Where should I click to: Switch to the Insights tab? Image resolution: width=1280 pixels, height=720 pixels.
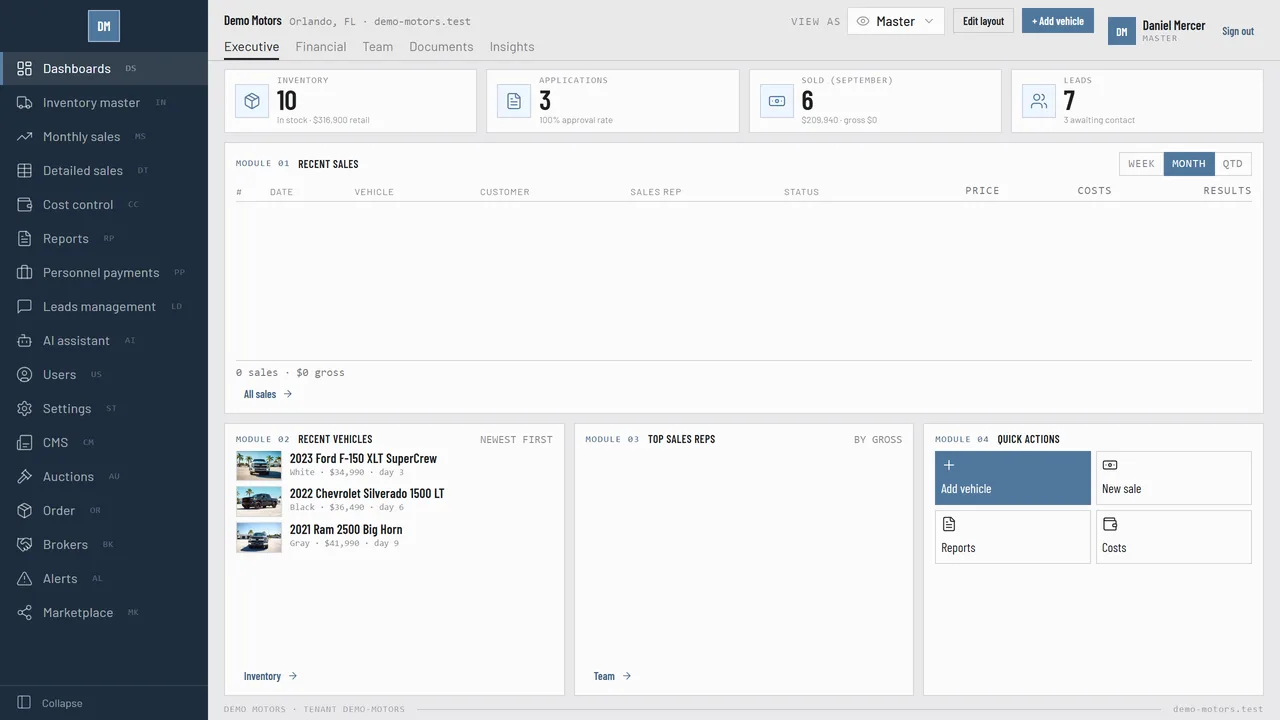coord(512,47)
